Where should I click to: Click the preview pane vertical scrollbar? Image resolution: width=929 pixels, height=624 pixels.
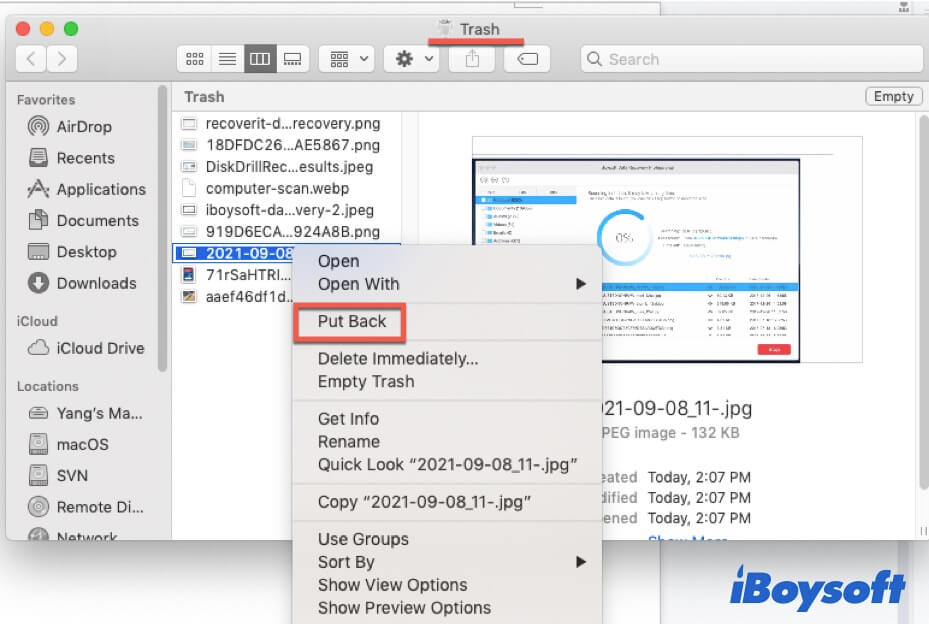924,302
